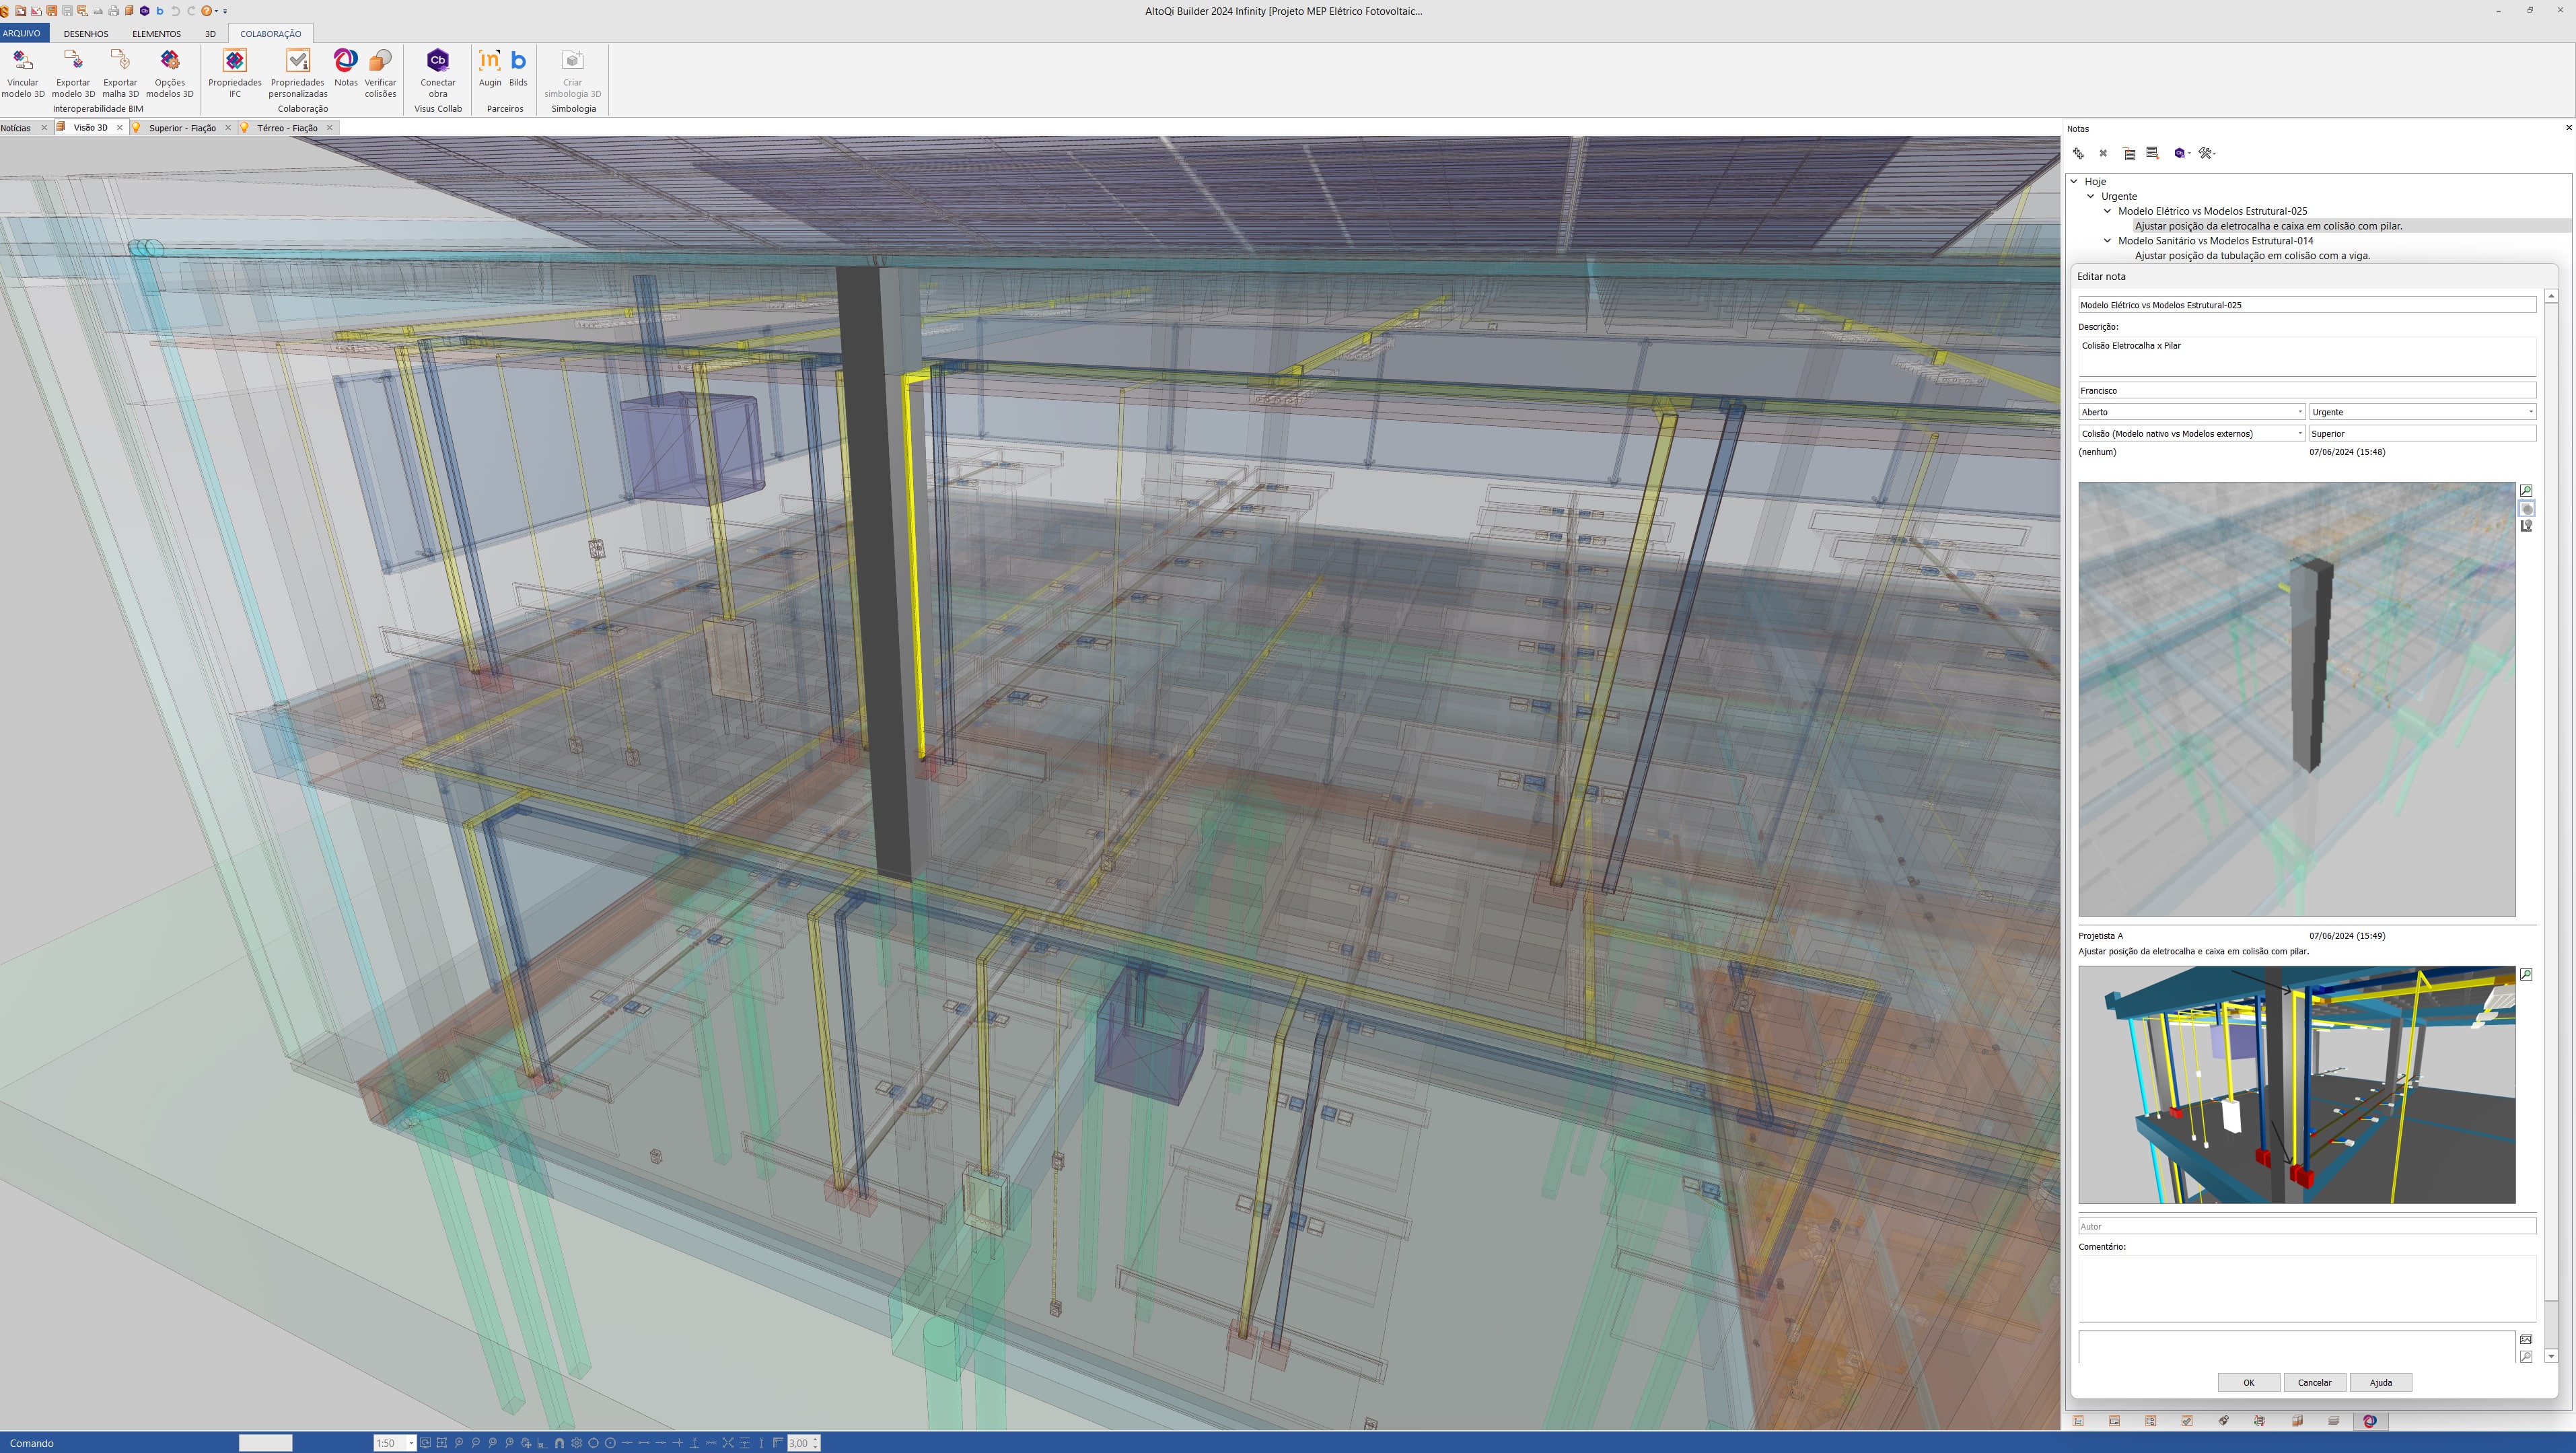Switch to DESENHOS ribbon tab
The width and height of the screenshot is (2576, 1453).
(x=86, y=33)
